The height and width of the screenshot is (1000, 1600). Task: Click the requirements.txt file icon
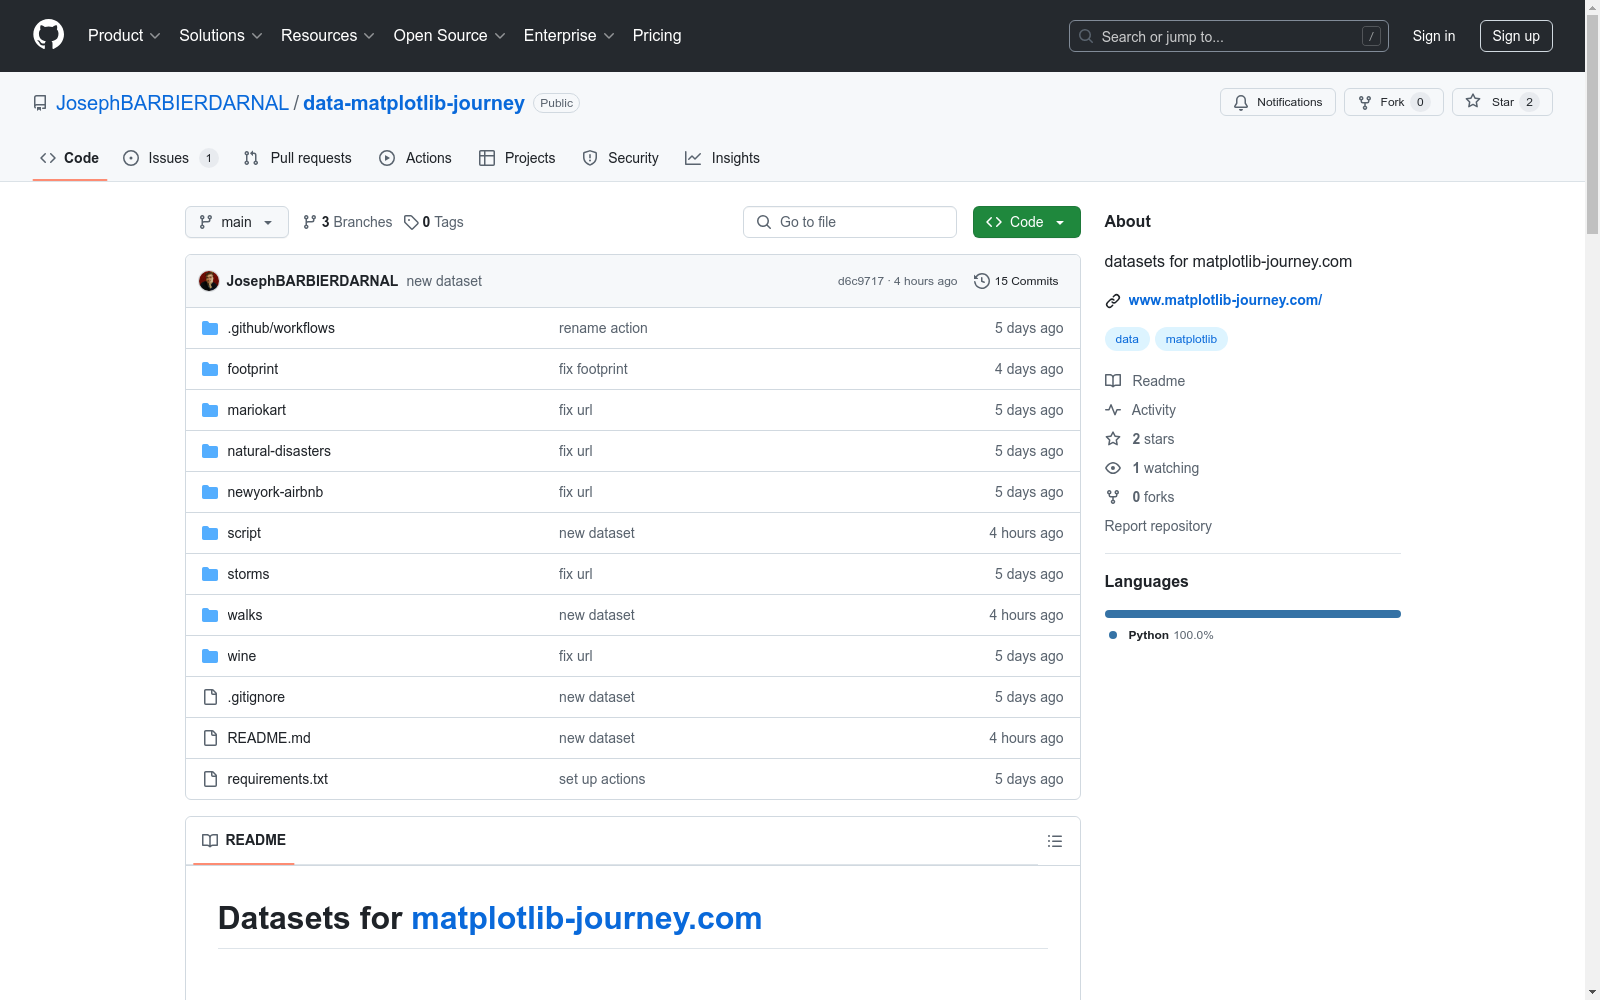[x=210, y=779]
